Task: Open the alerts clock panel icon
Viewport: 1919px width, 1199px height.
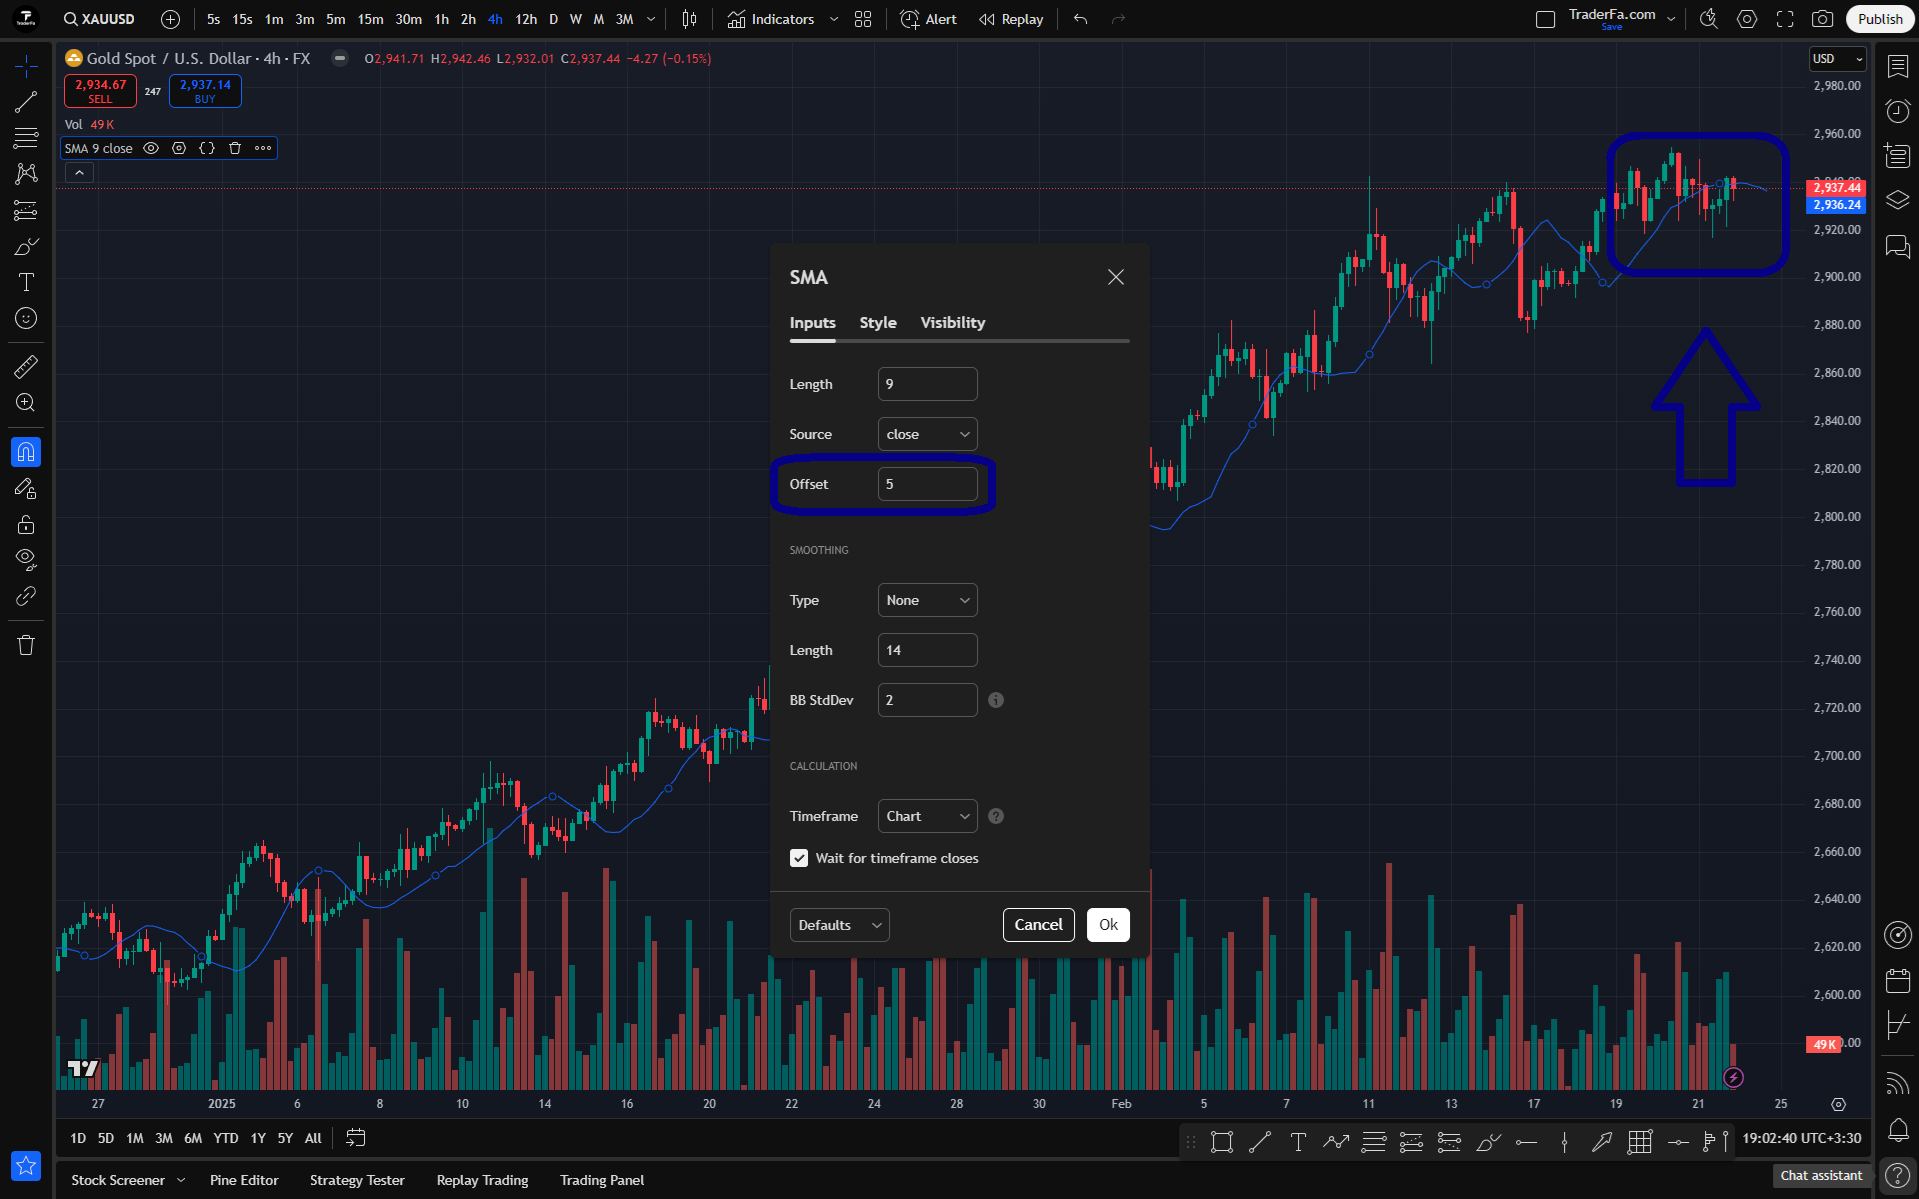Action: pyautogui.click(x=1898, y=111)
